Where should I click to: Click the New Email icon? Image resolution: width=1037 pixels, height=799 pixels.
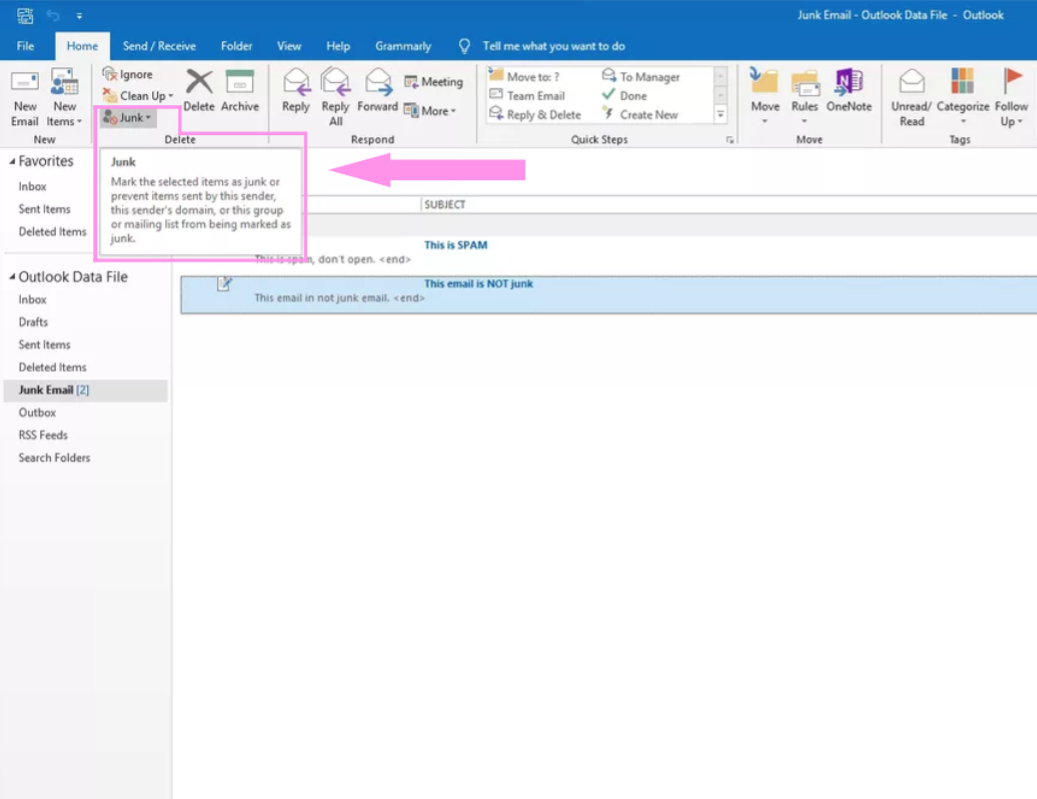[x=25, y=83]
